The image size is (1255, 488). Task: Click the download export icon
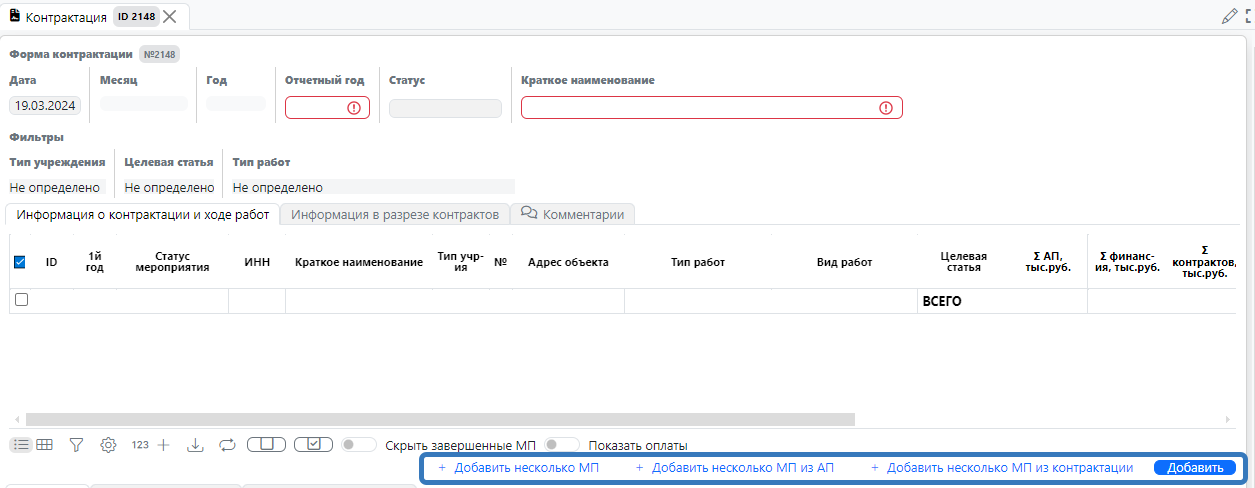(x=195, y=445)
